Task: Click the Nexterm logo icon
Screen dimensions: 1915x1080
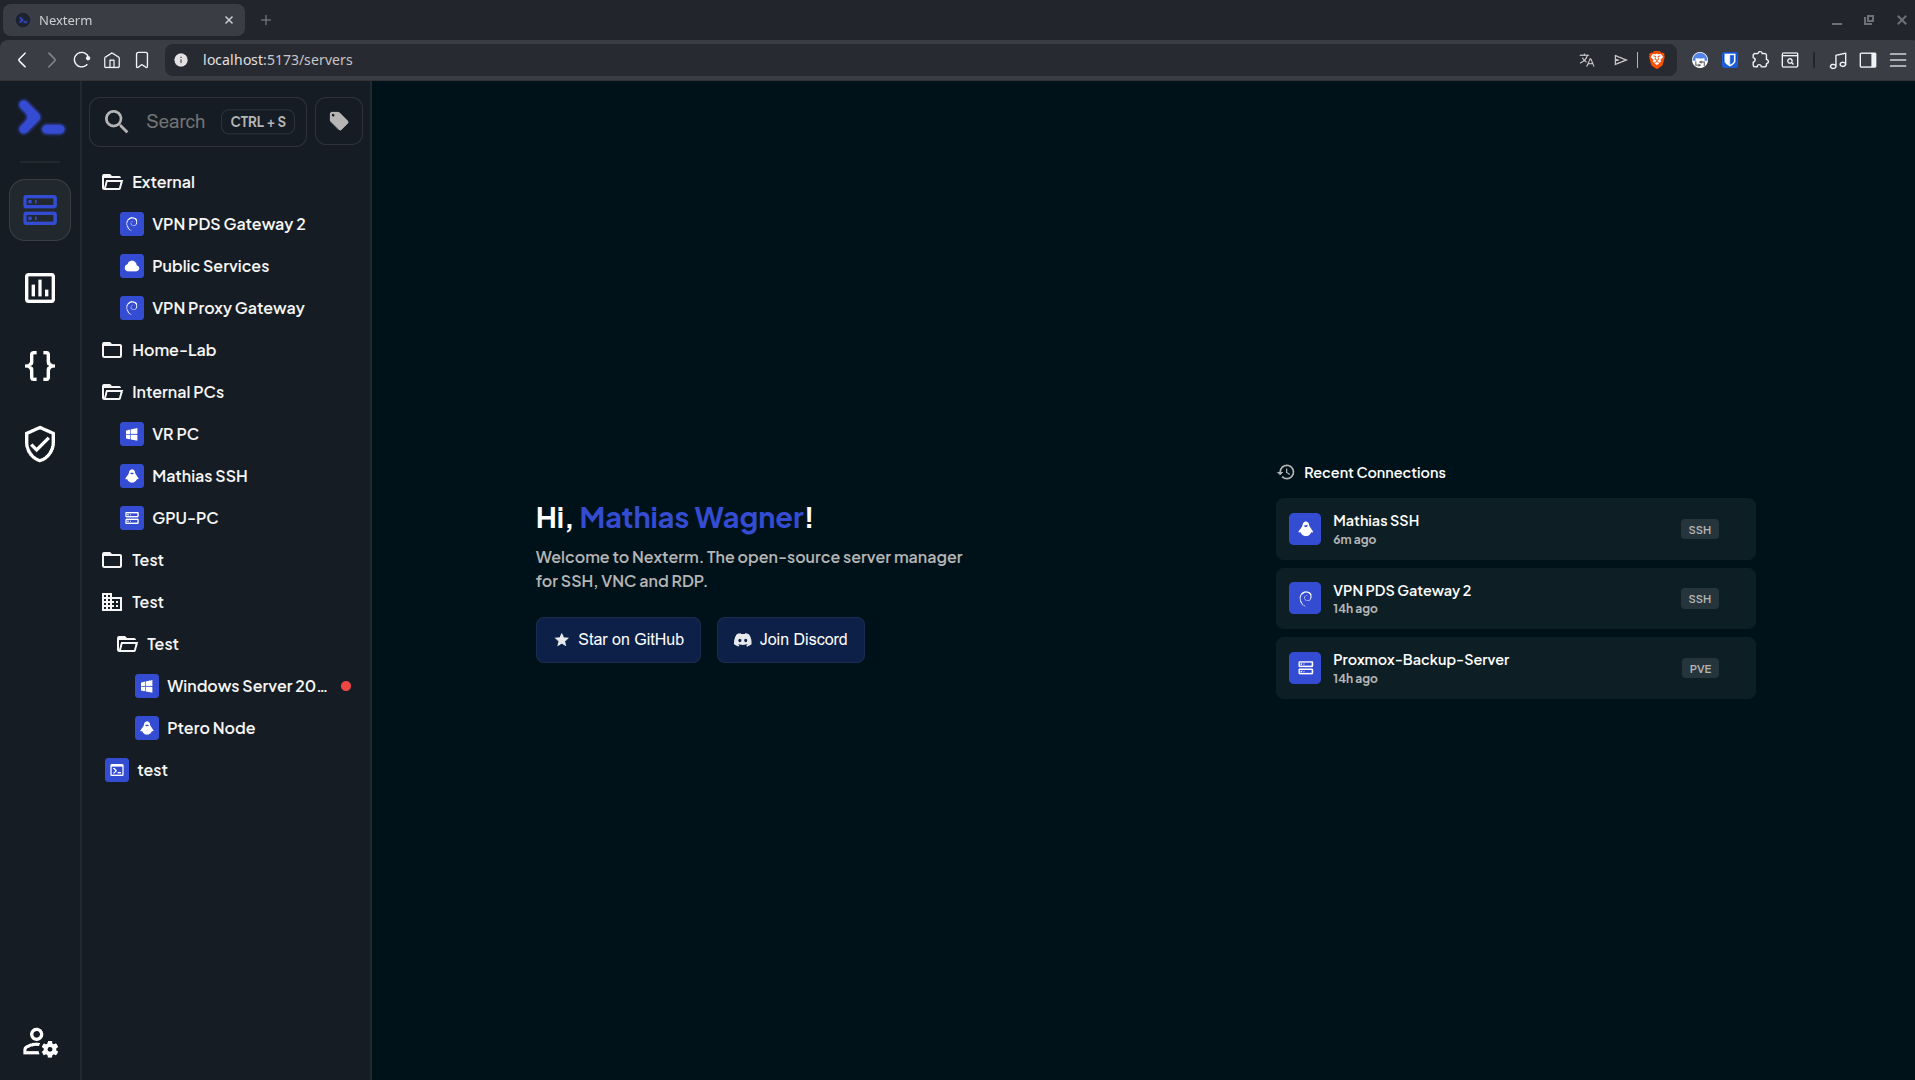Action: click(x=41, y=118)
